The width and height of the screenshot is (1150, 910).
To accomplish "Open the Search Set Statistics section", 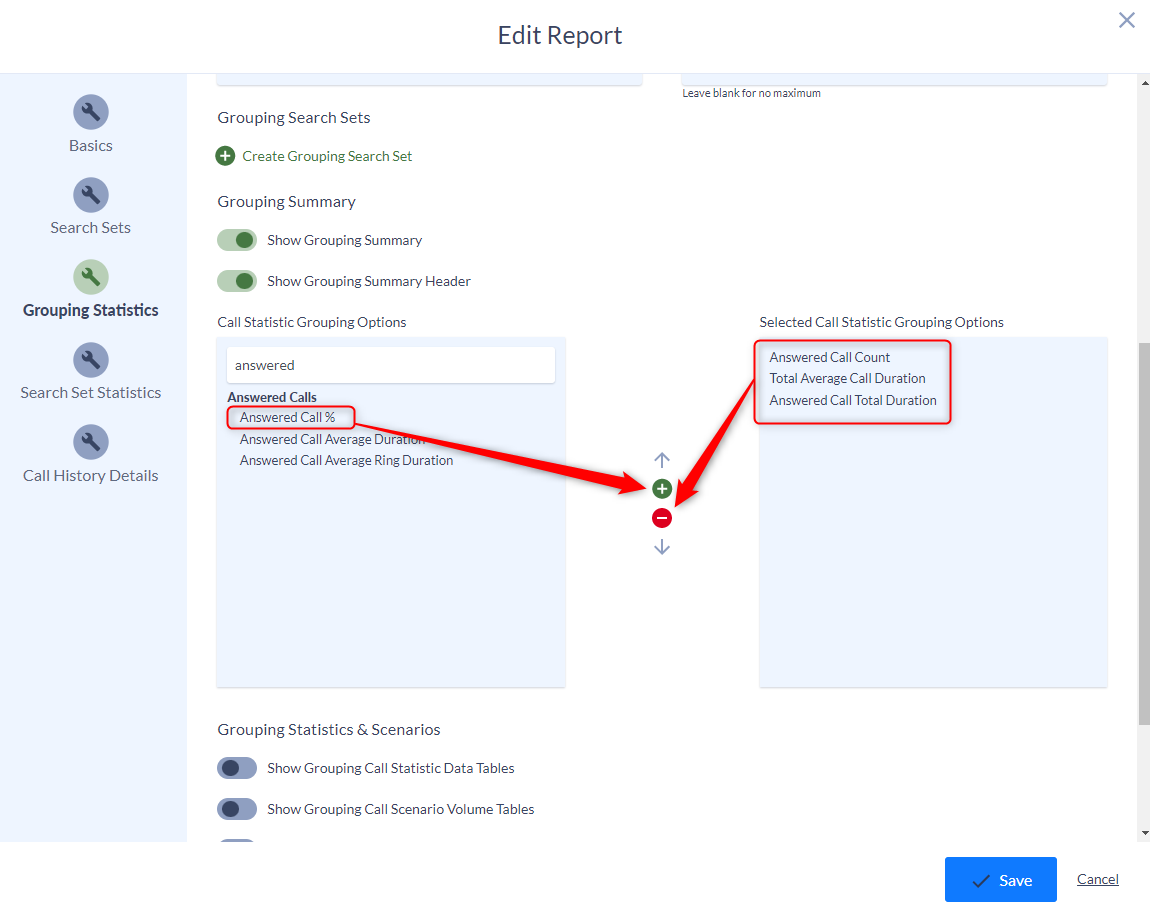I will [x=90, y=359].
